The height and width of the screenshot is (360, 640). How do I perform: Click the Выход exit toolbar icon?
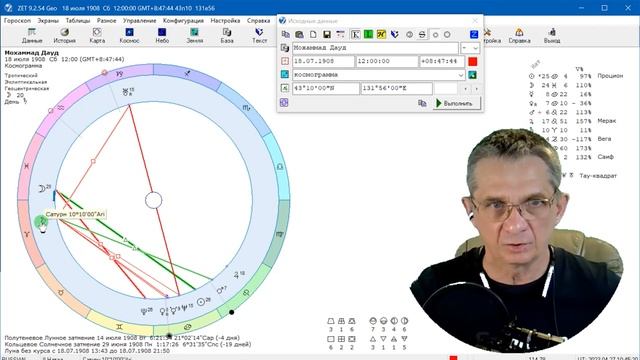[x=552, y=35]
